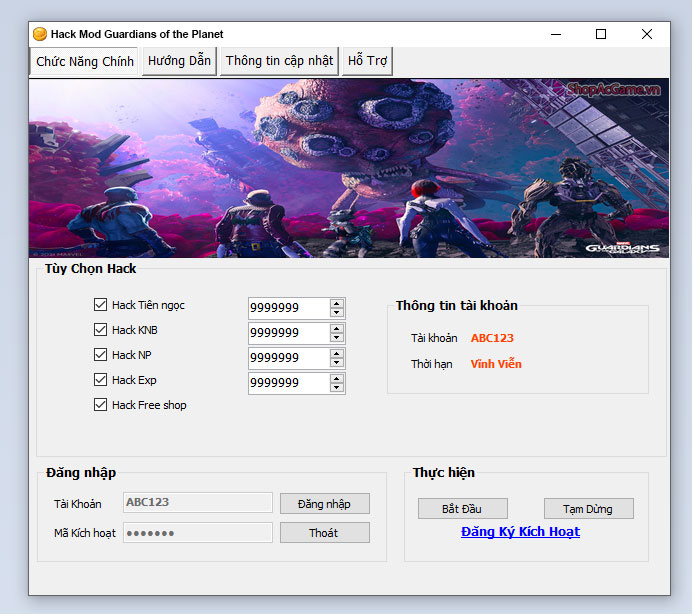Click the Guardians banner image

pyautogui.click(x=349, y=168)
